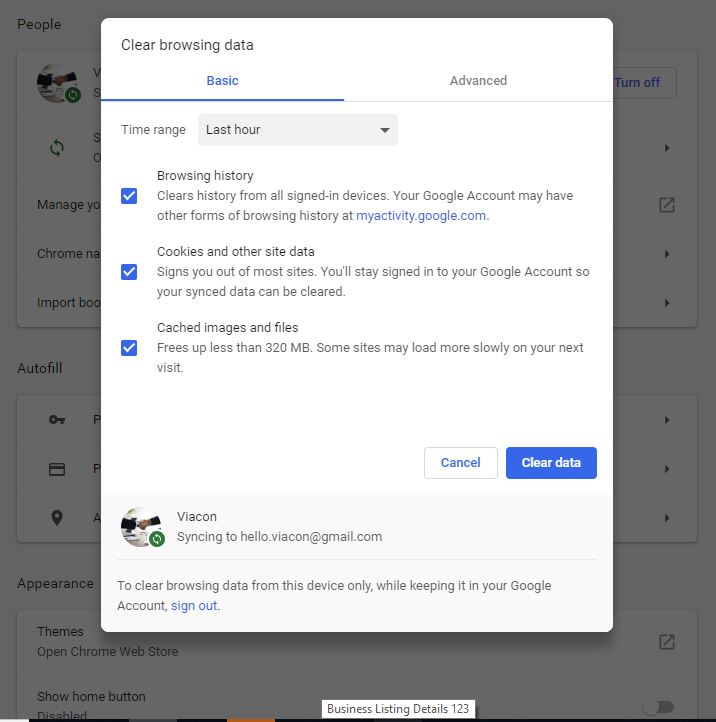The image size is (716, 722).
Task: Open the Time range dropdown
Action: coord(297,130)
